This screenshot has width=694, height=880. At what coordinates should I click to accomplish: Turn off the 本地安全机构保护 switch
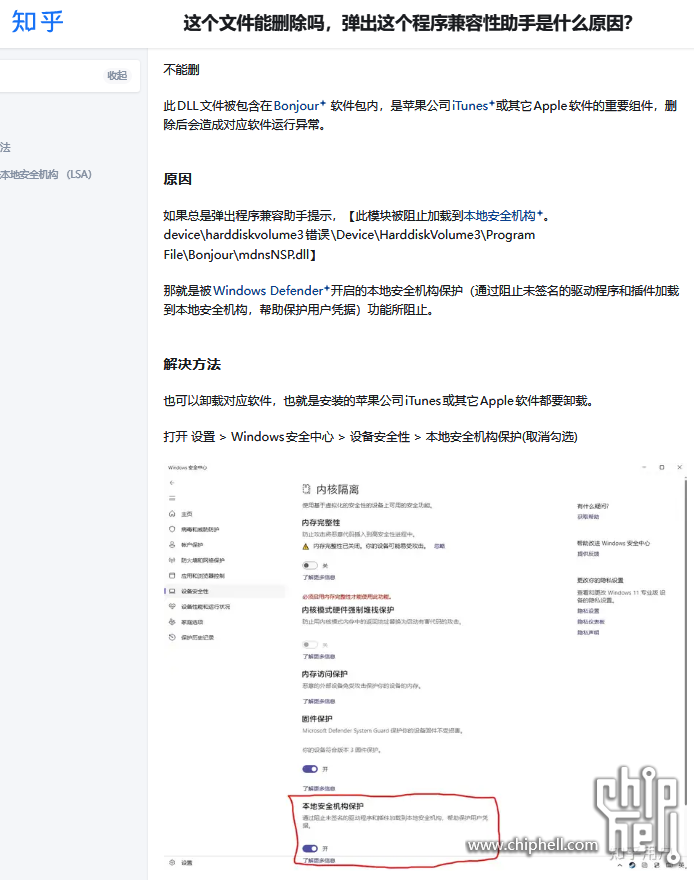309,848
